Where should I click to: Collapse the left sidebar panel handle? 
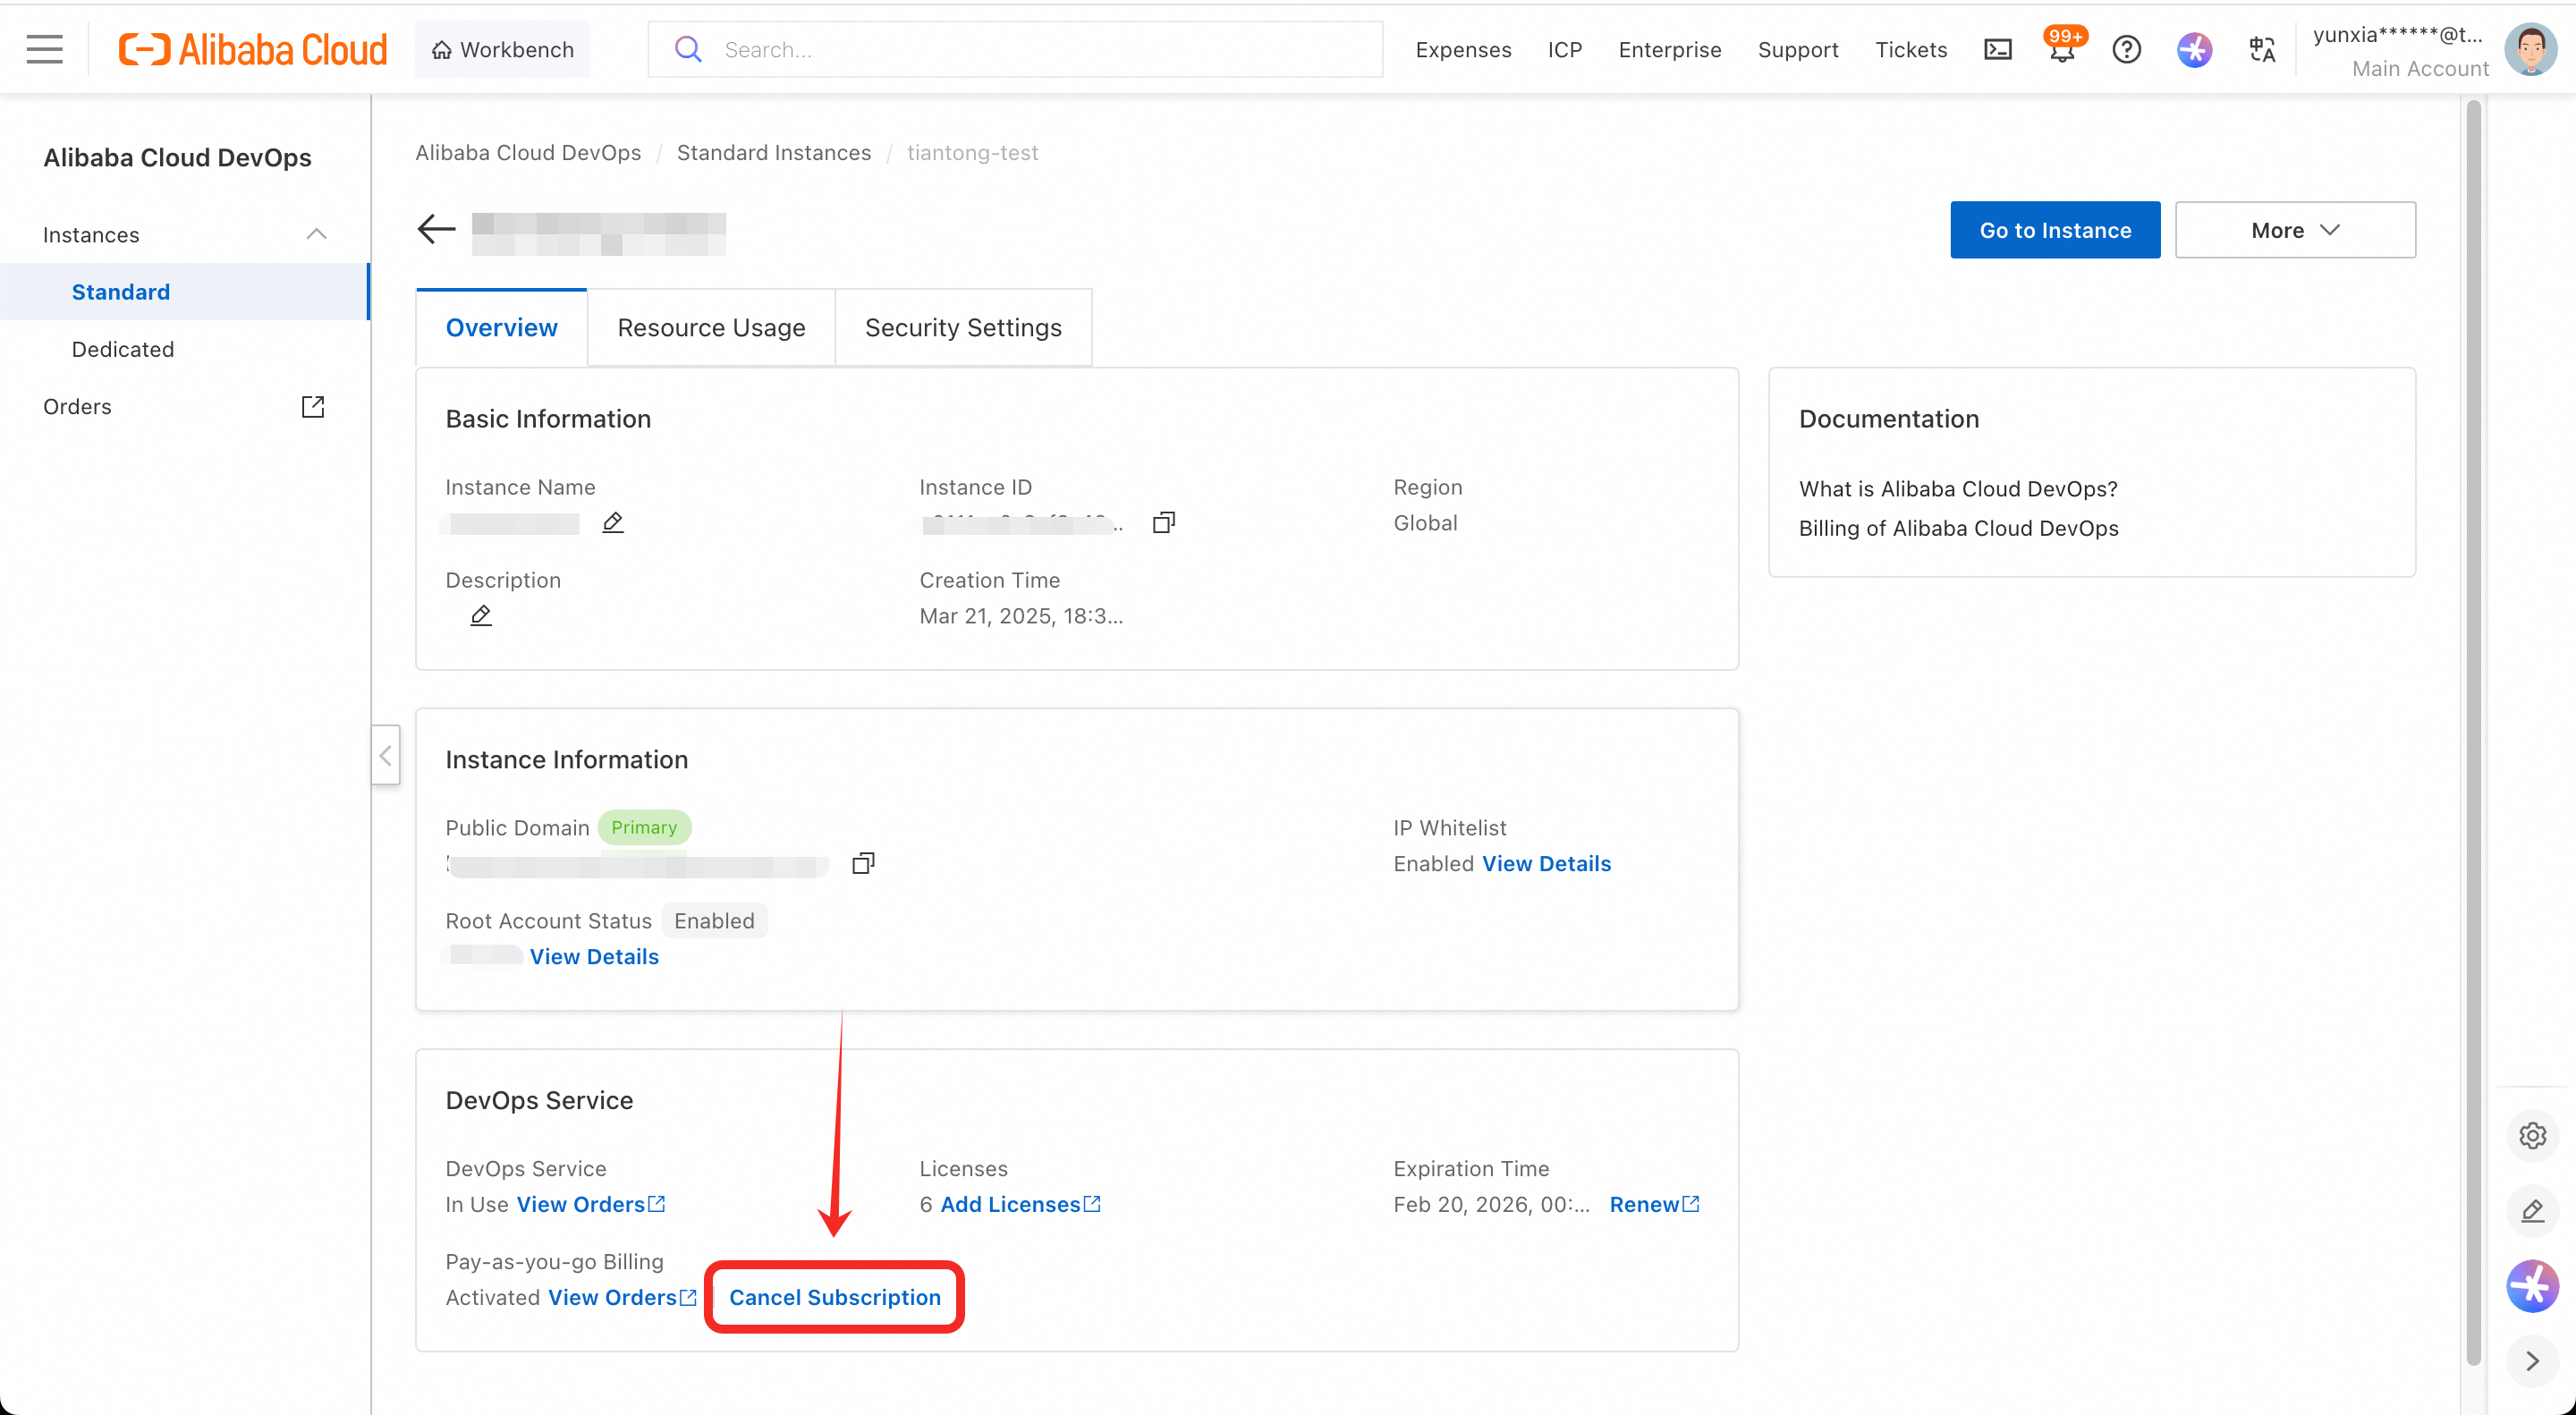coord(386,755)
